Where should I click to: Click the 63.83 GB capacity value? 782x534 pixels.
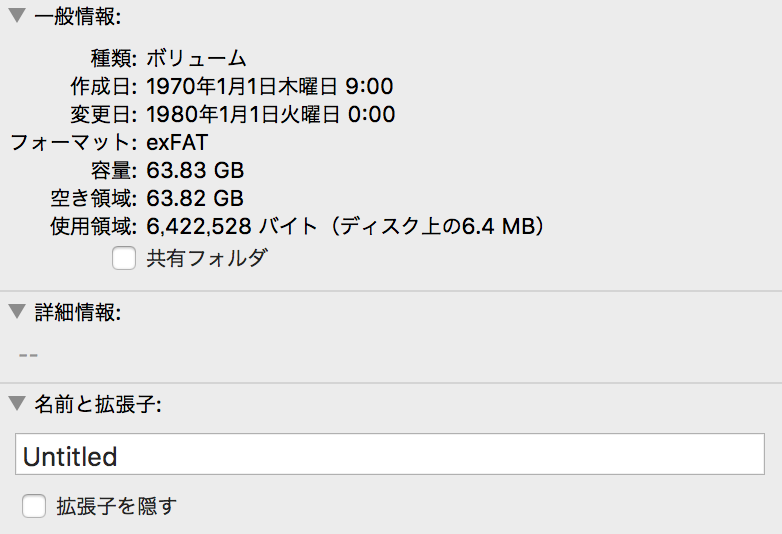[x=195, y=171]
